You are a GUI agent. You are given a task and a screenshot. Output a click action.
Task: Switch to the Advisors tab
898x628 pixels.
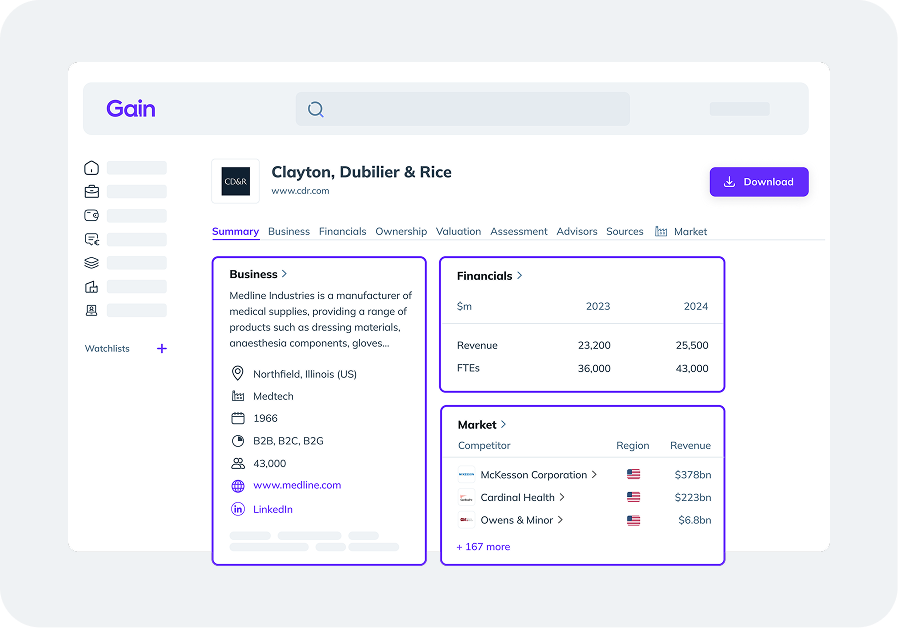coord(577,231)
